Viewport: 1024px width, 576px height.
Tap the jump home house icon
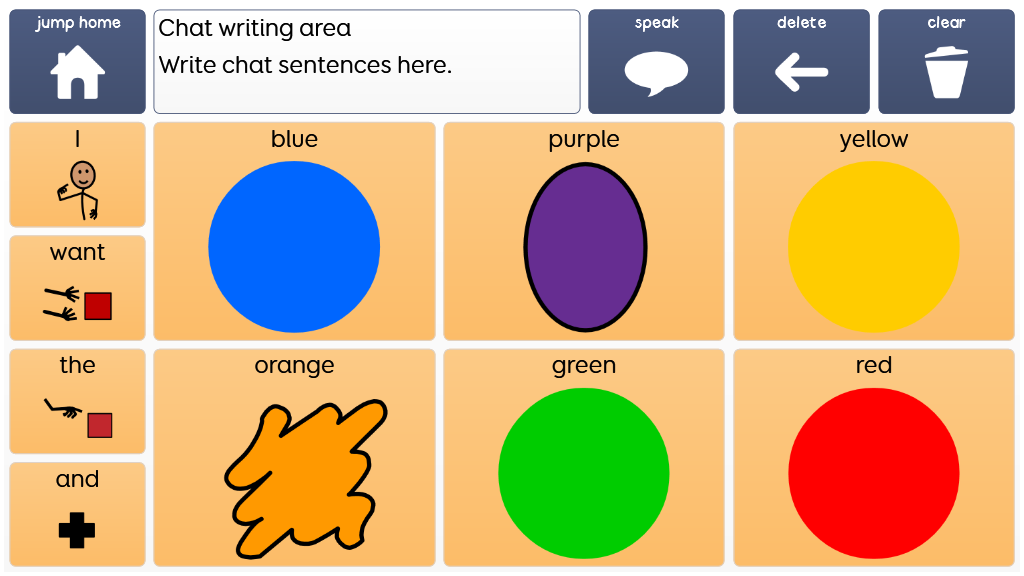tap(77, 61)
